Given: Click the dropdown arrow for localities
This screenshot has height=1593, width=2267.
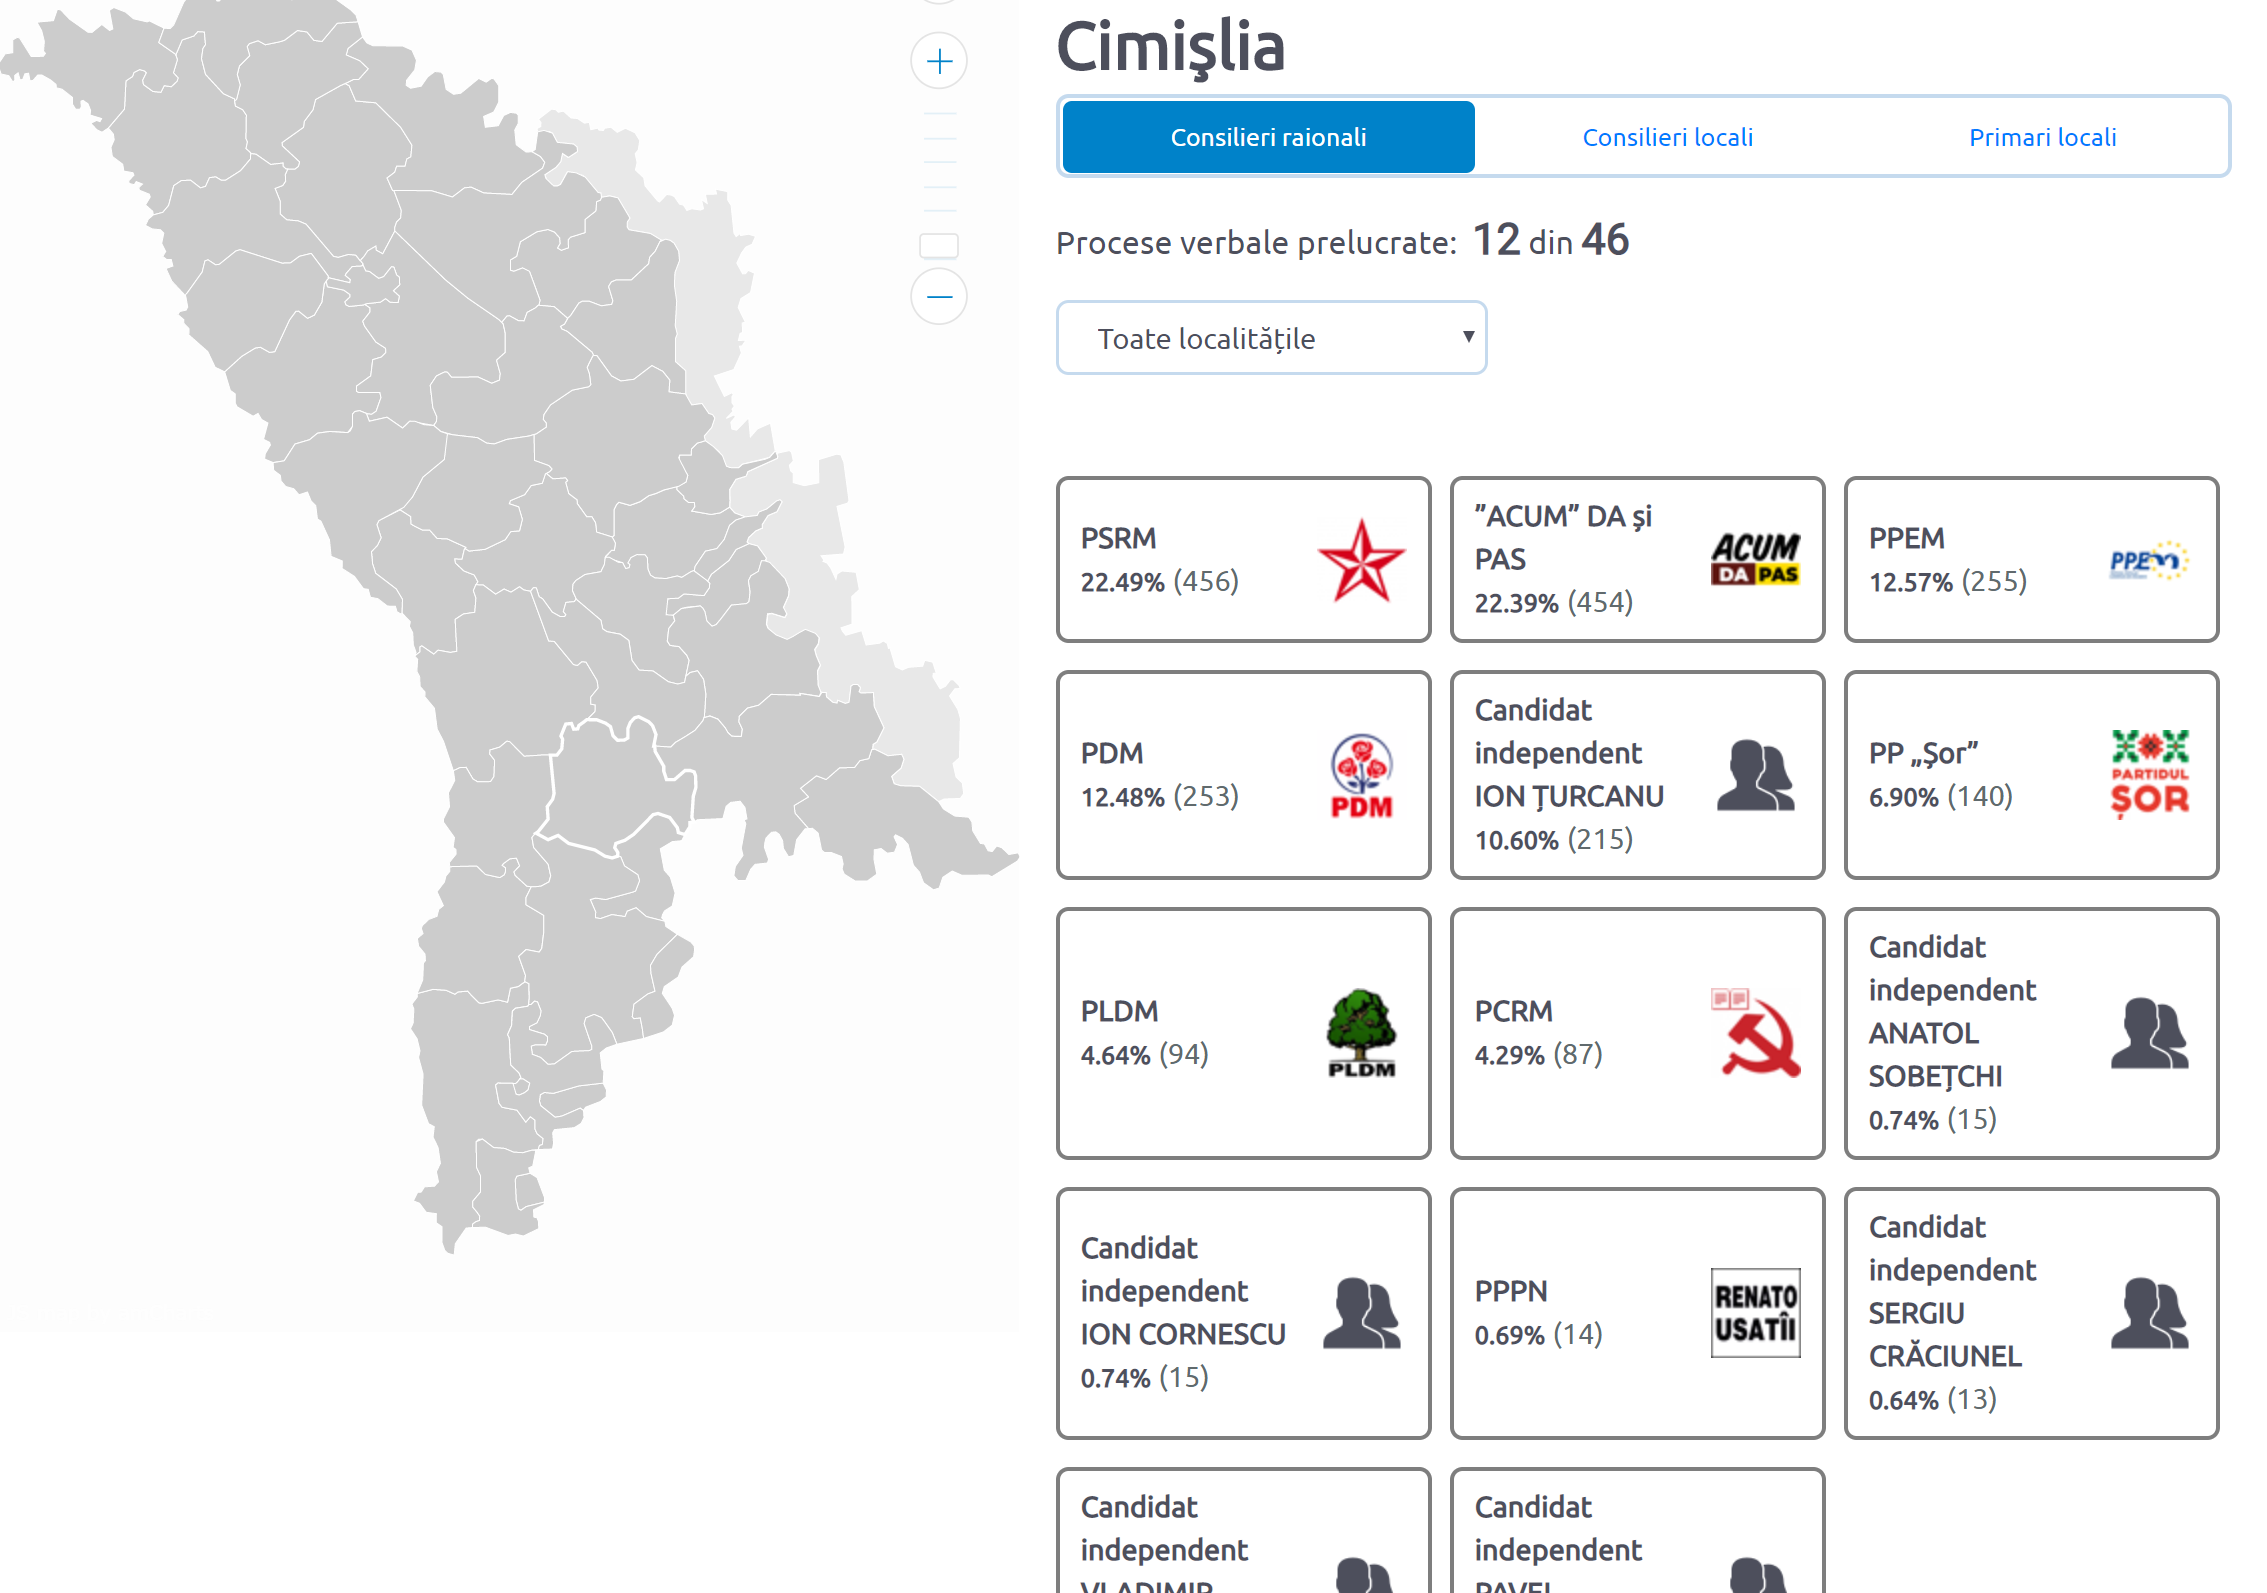Looking at the screenshot, I should [x=1468, y=337].
